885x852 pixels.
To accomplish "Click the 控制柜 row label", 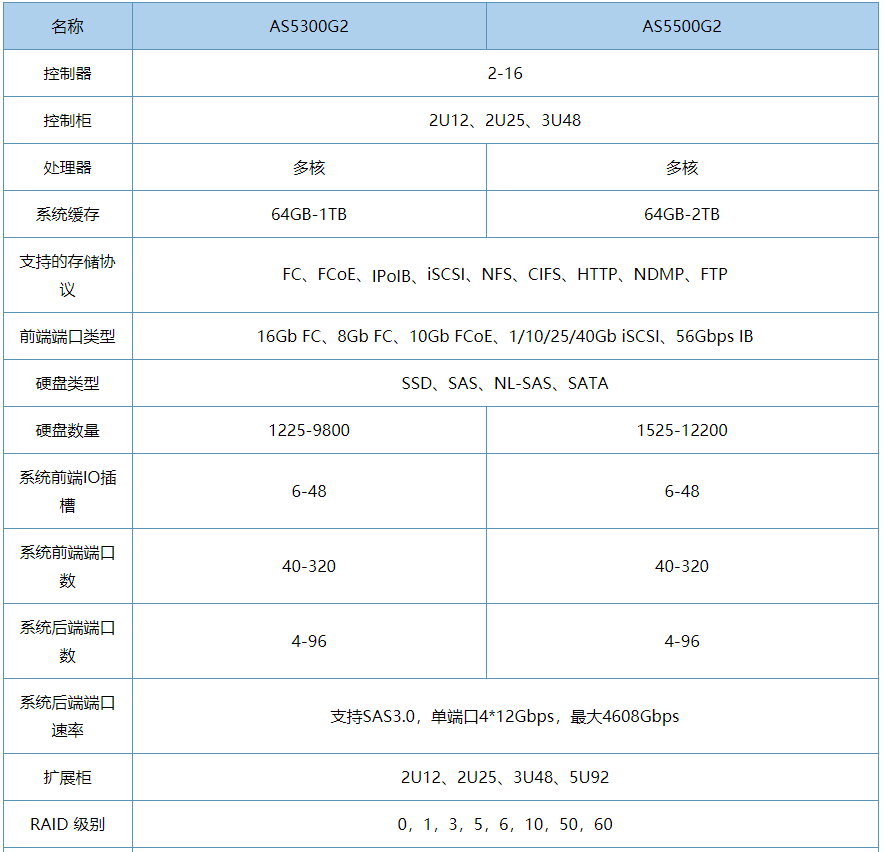I will tap(67, 120).
